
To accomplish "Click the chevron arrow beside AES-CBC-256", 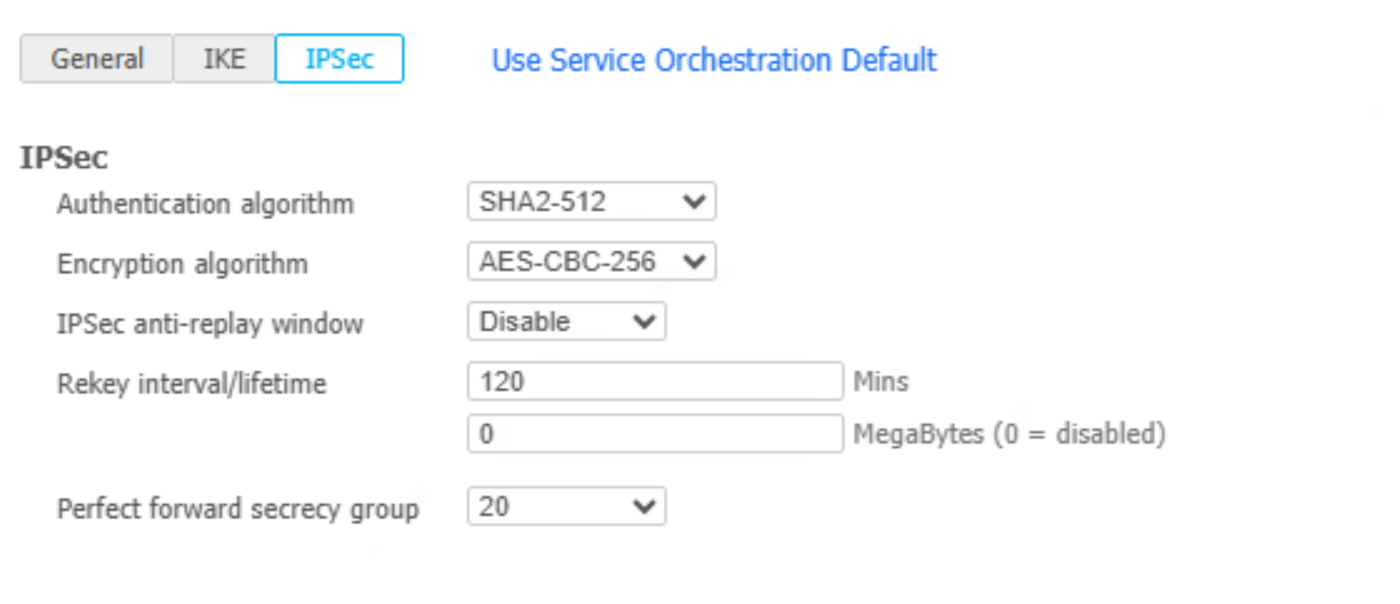I will pos(693,262).
